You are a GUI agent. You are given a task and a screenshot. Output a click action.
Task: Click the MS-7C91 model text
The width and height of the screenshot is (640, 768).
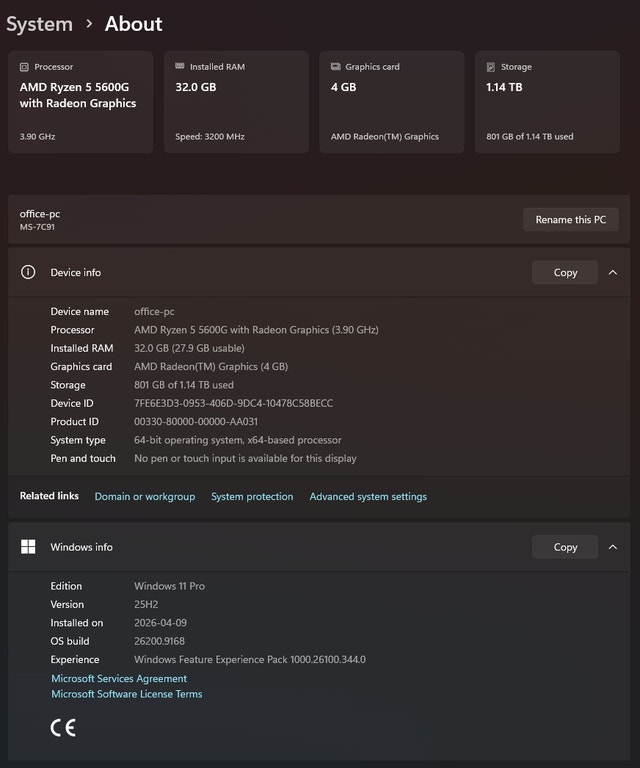point(37,227)
